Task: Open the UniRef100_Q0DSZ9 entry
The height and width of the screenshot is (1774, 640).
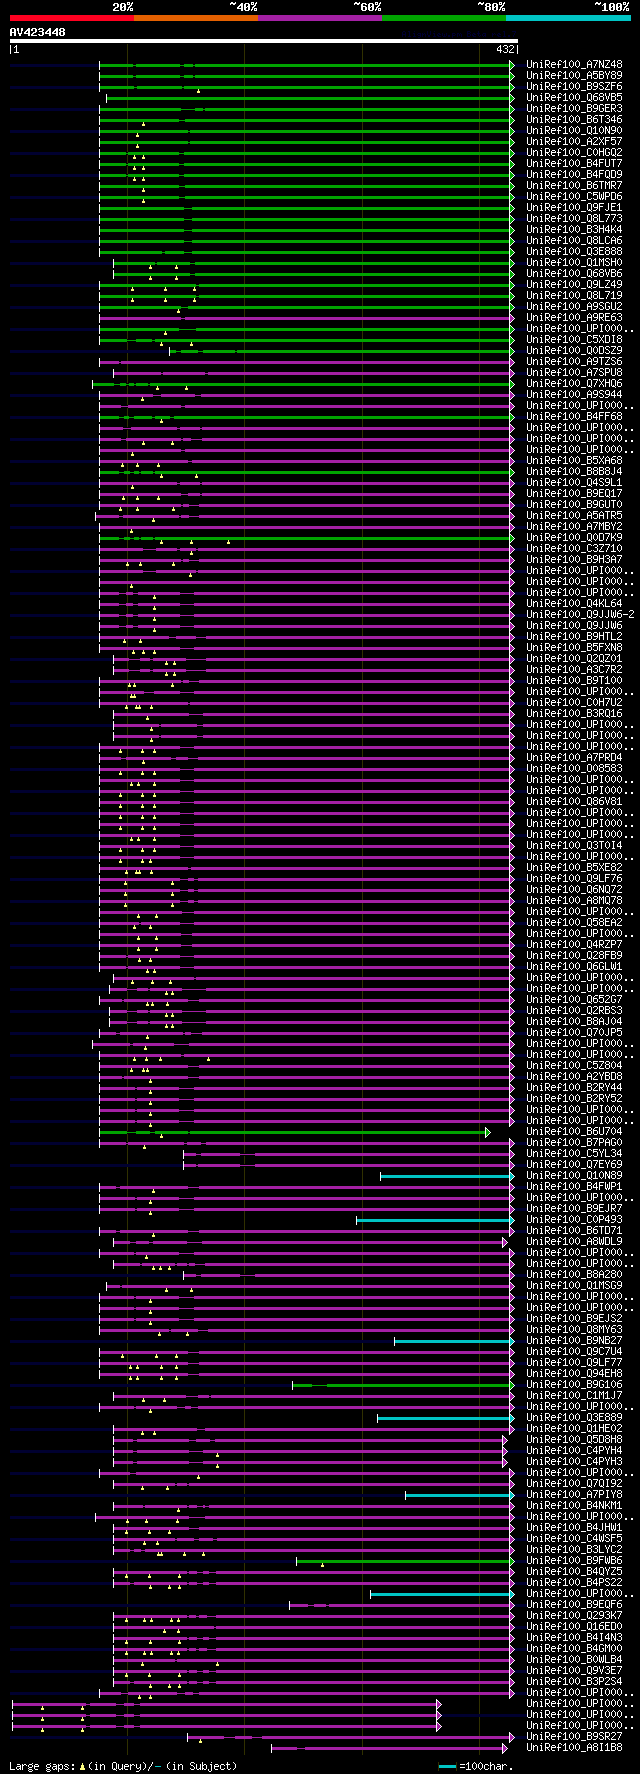Action: tap(574, 351)
